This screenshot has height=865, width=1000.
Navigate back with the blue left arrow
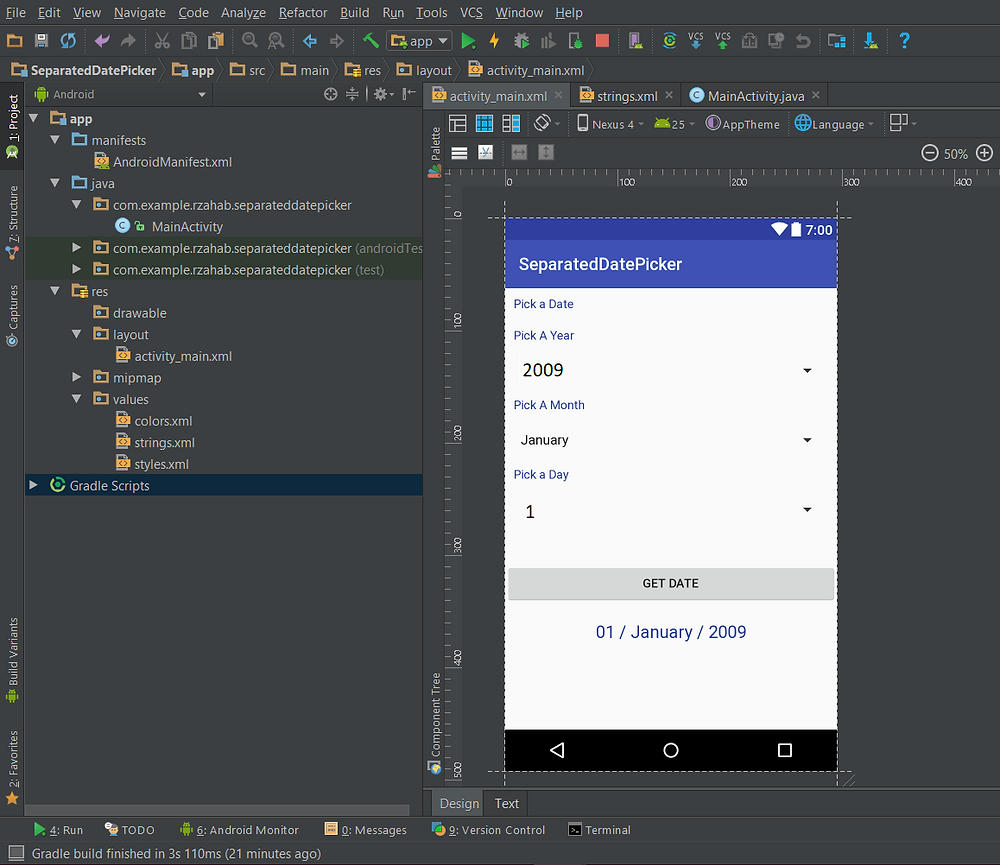pyautogui.click(x=310, y=41)
